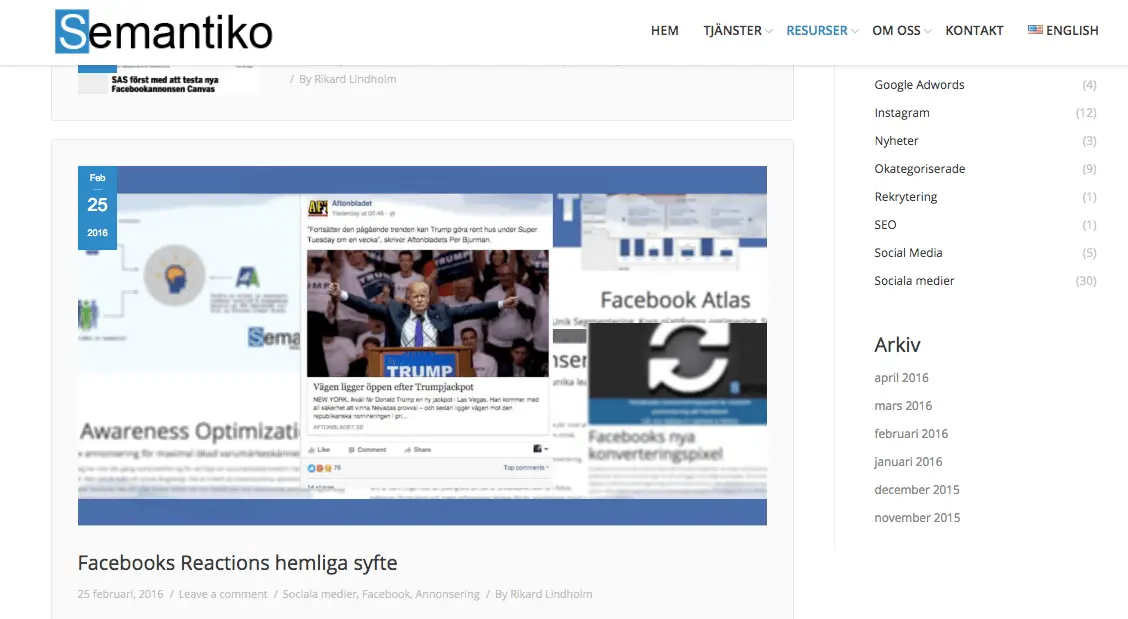The height and width of the screenshot is (619, 1128).
Task: Expand the Tjänster menu chevron
Action: (x=769, y=32)
